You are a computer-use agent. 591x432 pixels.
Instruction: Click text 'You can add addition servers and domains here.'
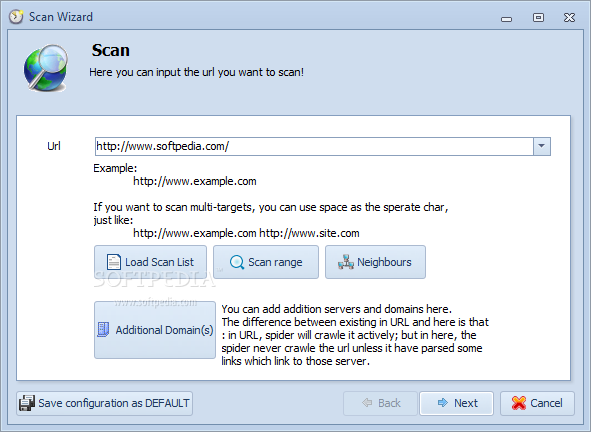[x=336, y=309]
